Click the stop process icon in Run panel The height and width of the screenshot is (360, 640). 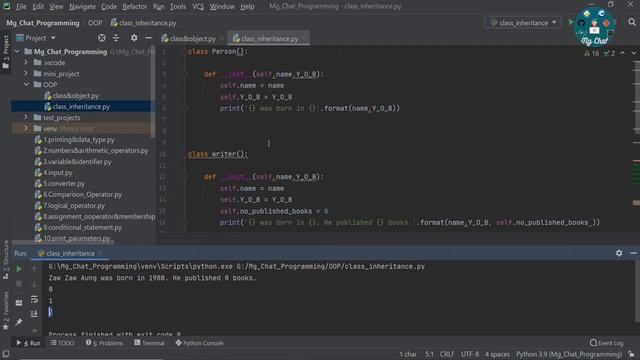point(19,284)
